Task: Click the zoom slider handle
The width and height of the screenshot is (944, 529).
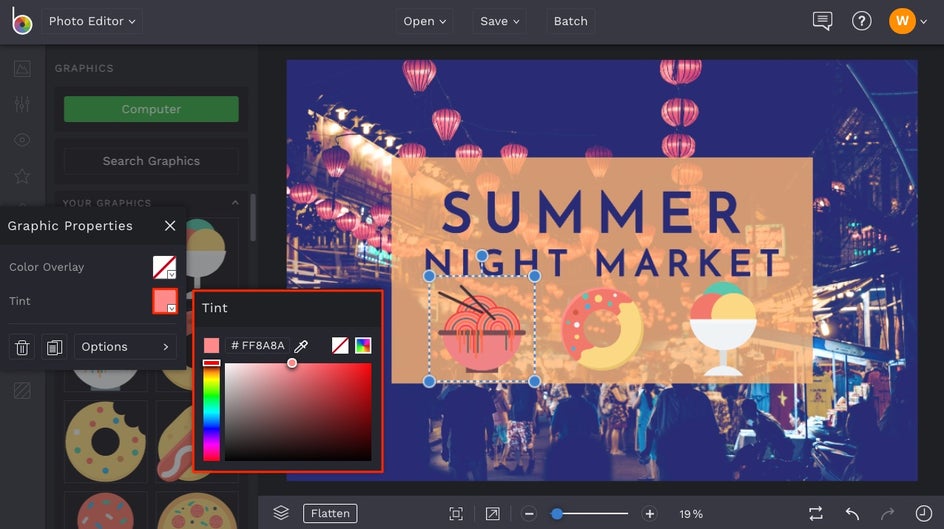Action: point(557,513)
